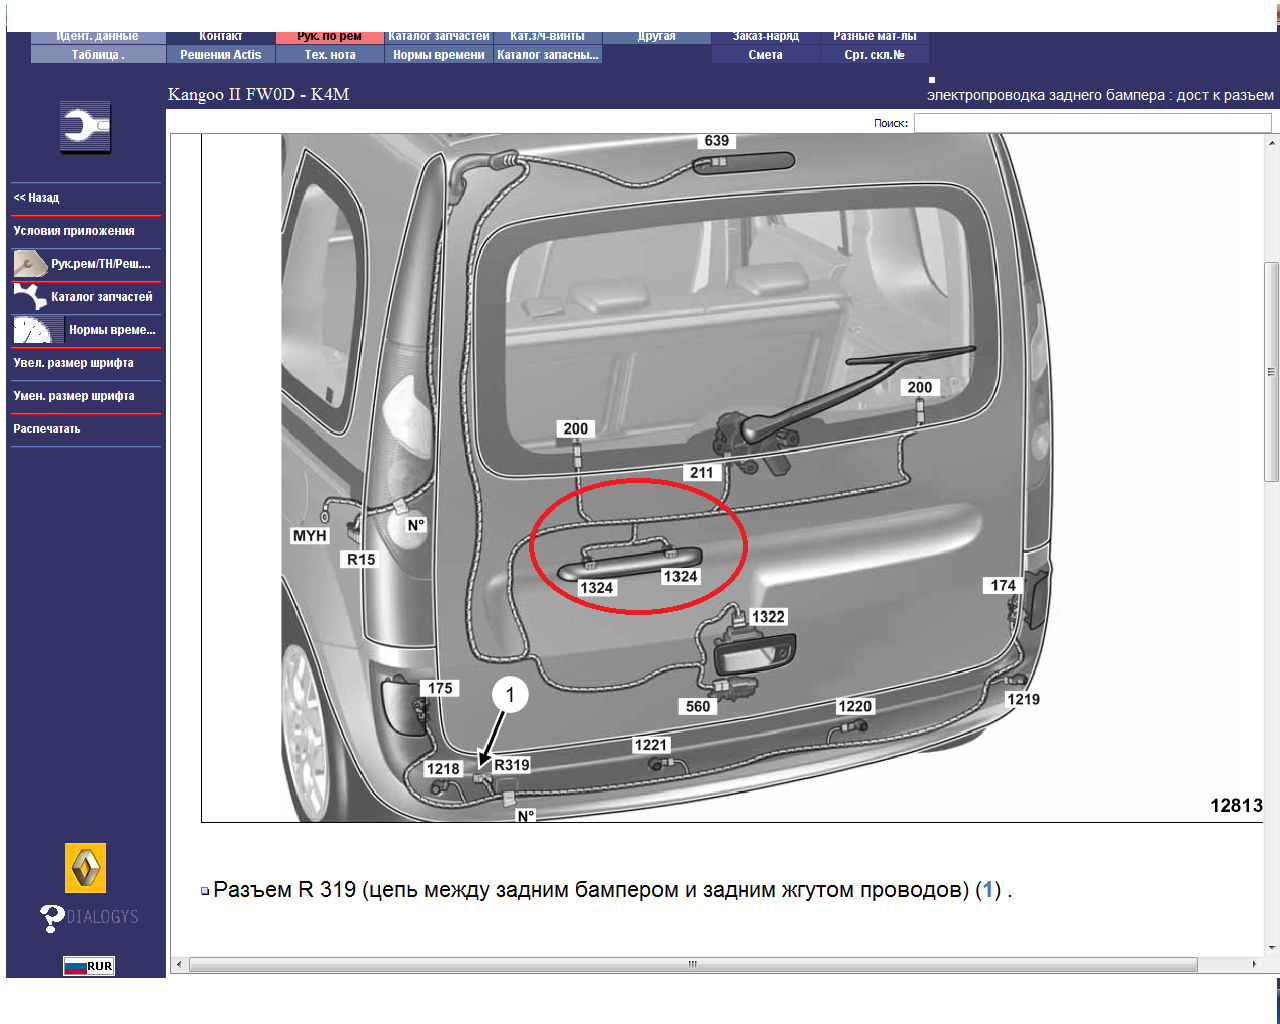
Task: Click the 1221 label on bumper
Action: [651, 745]
